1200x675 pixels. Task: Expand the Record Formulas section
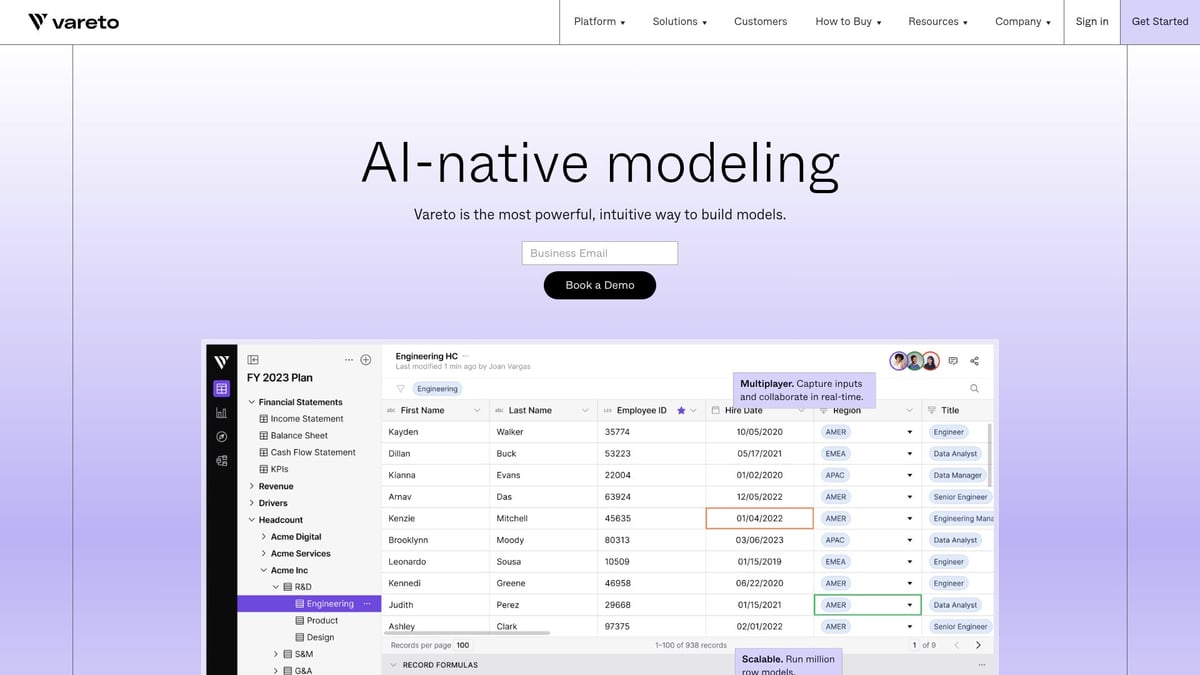point(394,665)
